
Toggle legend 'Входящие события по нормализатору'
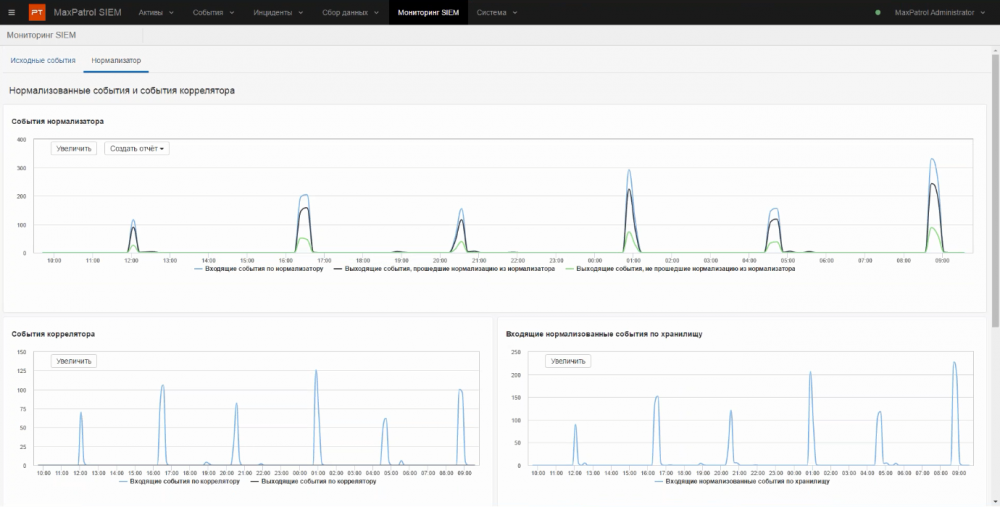click(x=259, y=269)
